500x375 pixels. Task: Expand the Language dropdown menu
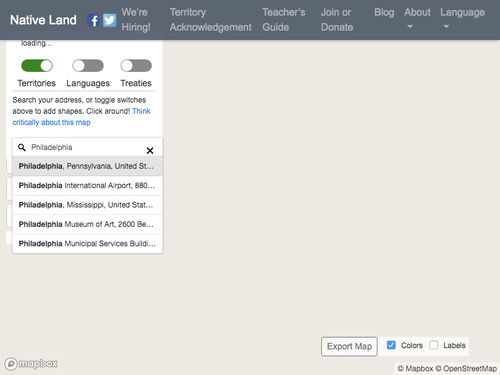click(x=462, y=19)
